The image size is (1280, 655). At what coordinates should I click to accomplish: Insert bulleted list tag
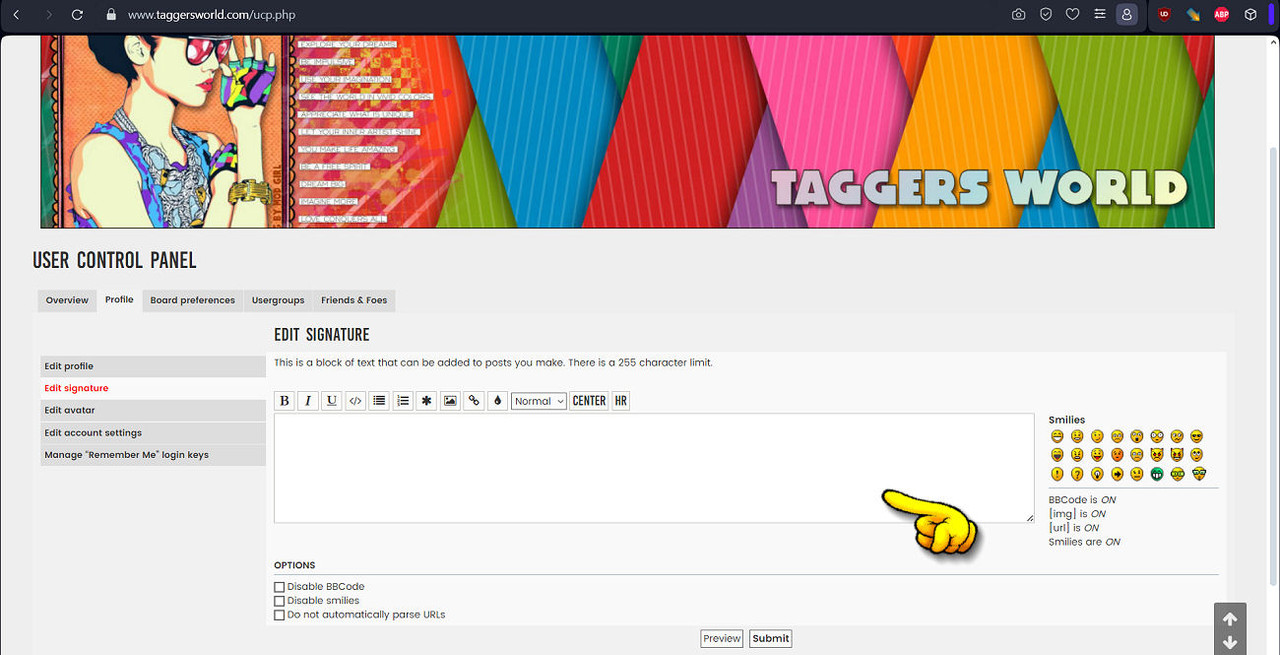point(379,401)
